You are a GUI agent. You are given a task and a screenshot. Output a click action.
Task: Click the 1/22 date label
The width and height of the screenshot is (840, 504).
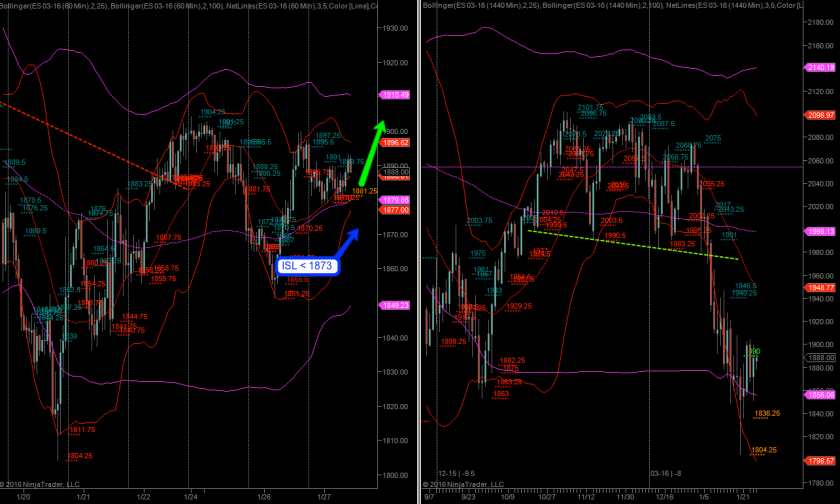coord(143,497)
